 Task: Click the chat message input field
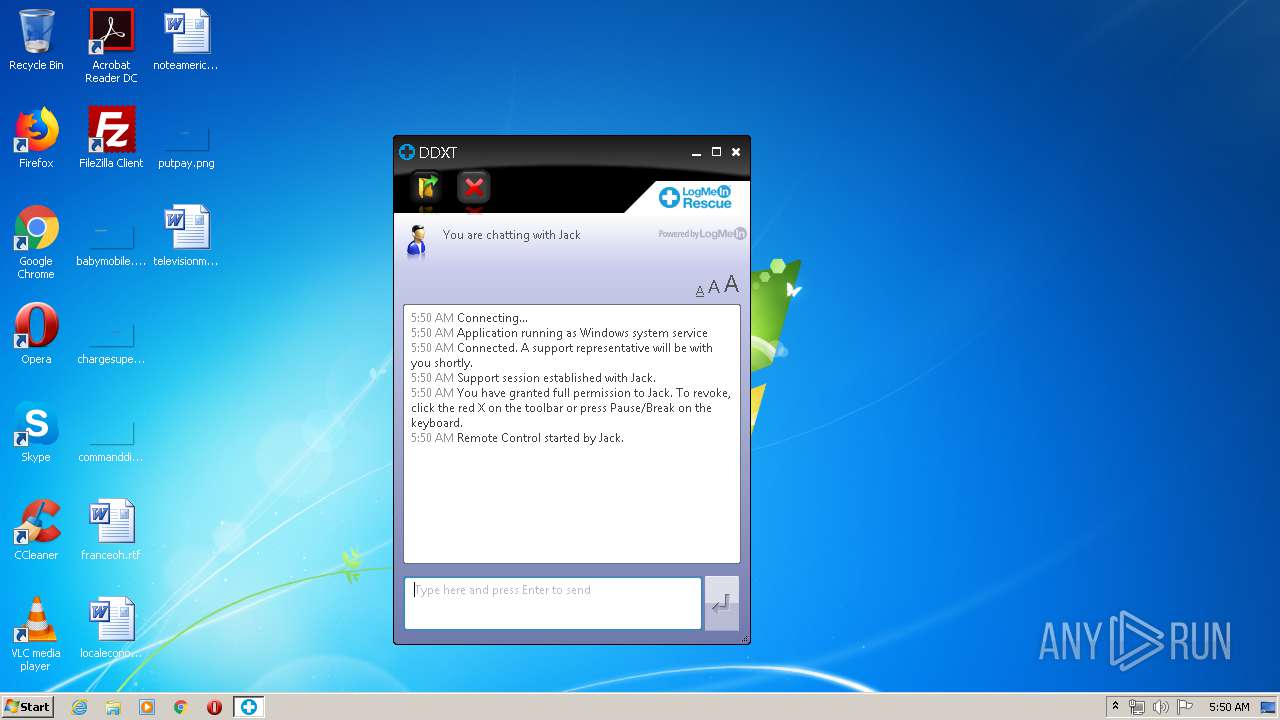click(553, 603)
